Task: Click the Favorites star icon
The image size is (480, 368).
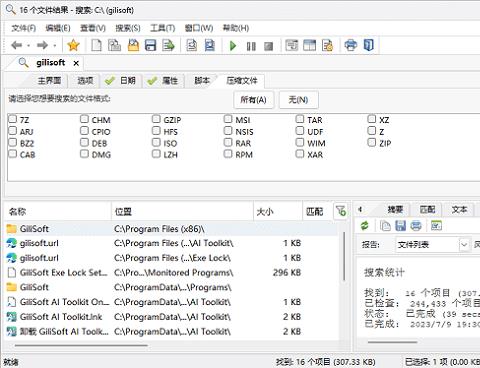Action: click(73, 45)
